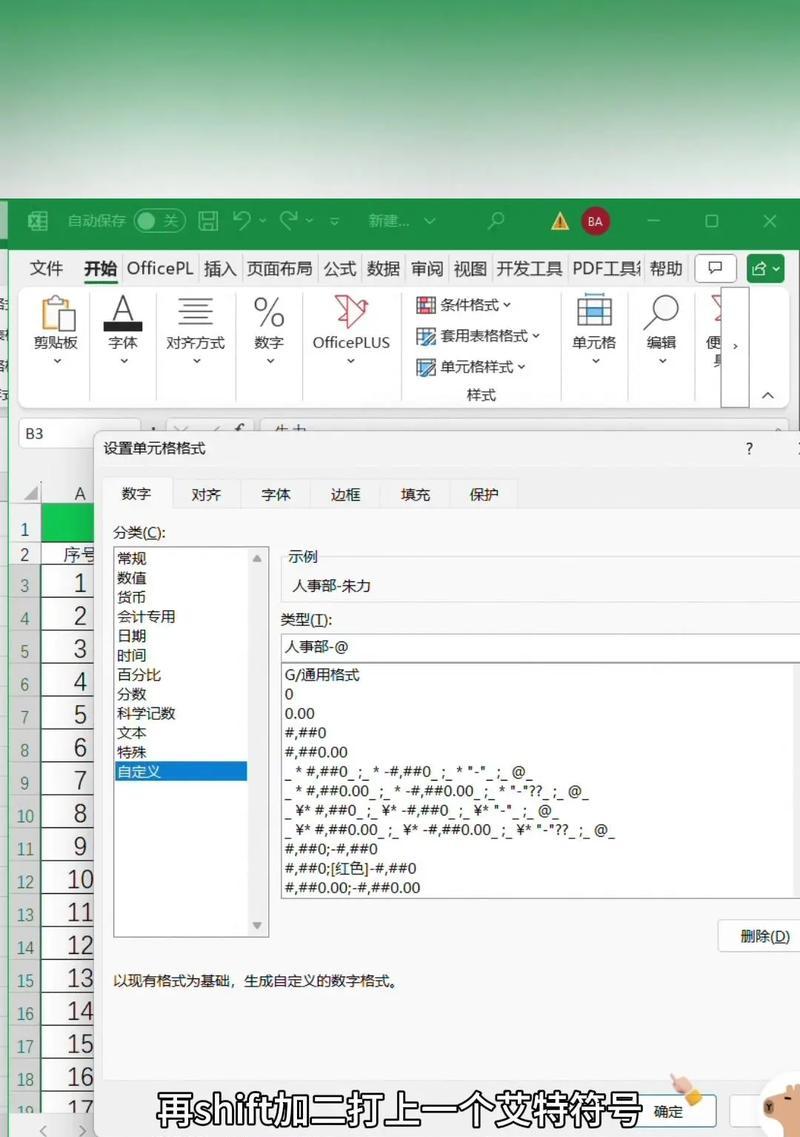This screenshot has height=1137, width=800.
Task: Switch to the 填充 dialog tab
Action: pos(415,495)
